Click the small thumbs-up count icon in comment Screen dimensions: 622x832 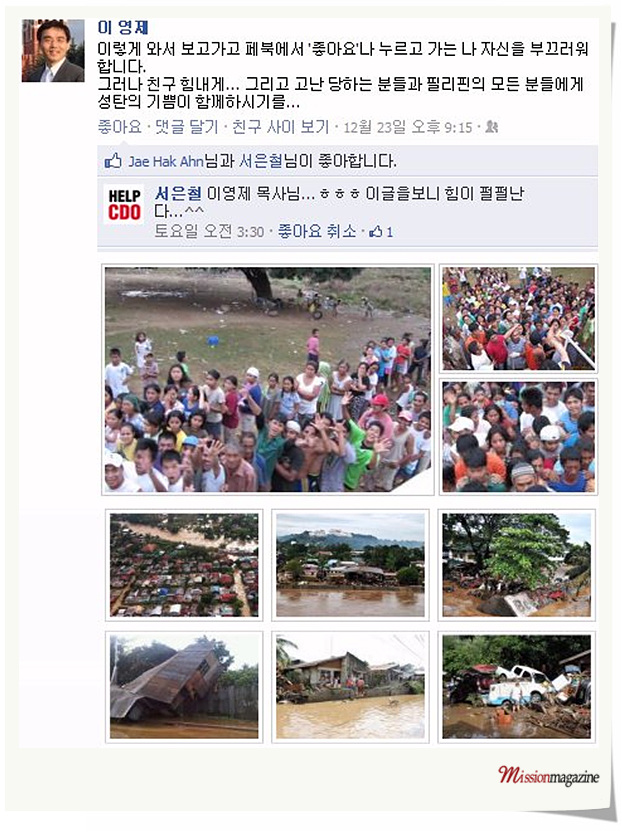pos(376,231)
